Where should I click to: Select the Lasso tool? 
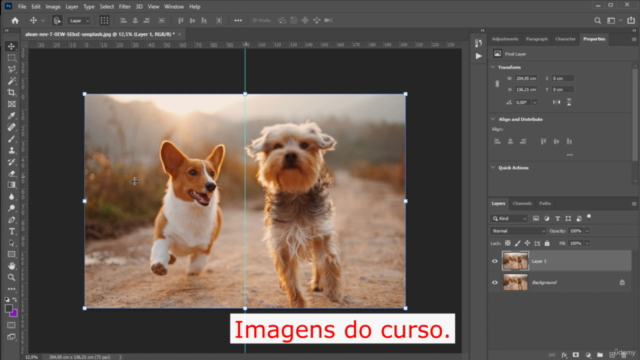click(x=11, y=69)
